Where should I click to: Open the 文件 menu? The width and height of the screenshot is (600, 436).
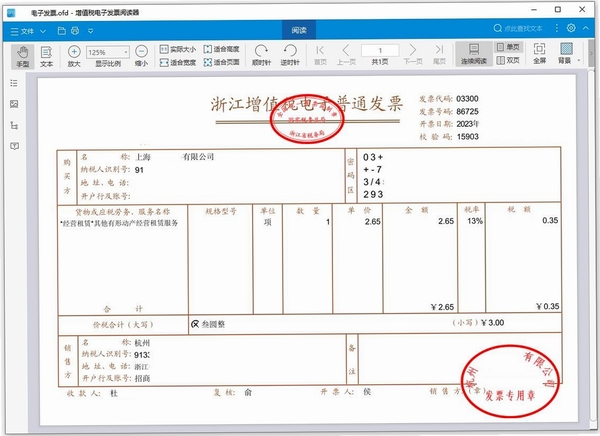22,31
